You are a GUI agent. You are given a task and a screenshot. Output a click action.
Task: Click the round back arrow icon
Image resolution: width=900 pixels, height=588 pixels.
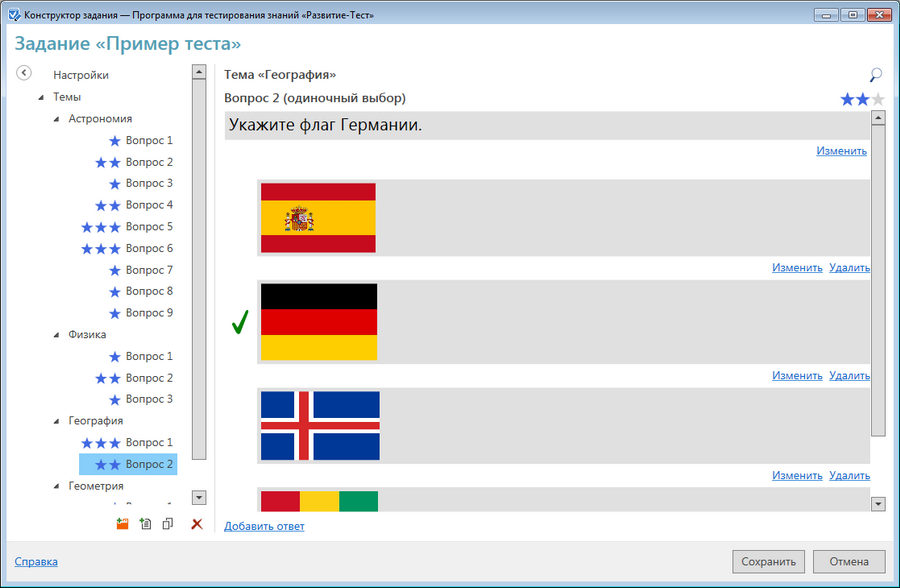[24, 73]
